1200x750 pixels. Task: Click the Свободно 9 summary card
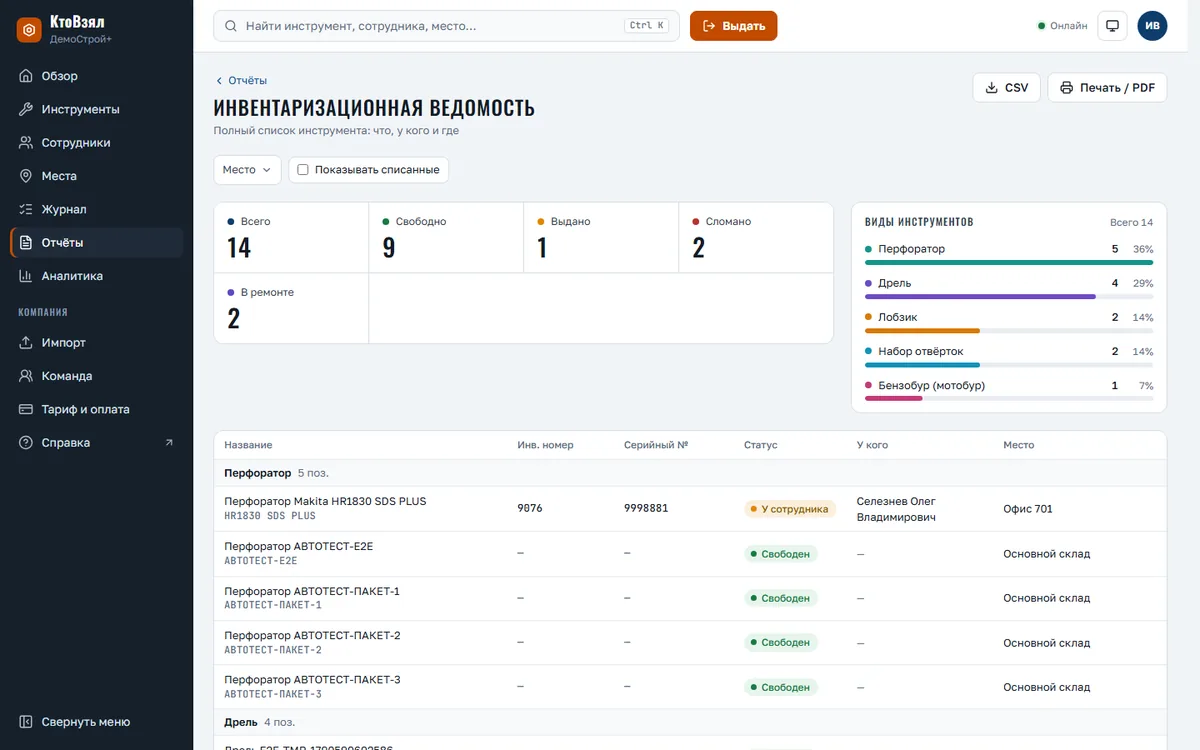(x=446, y=238)
